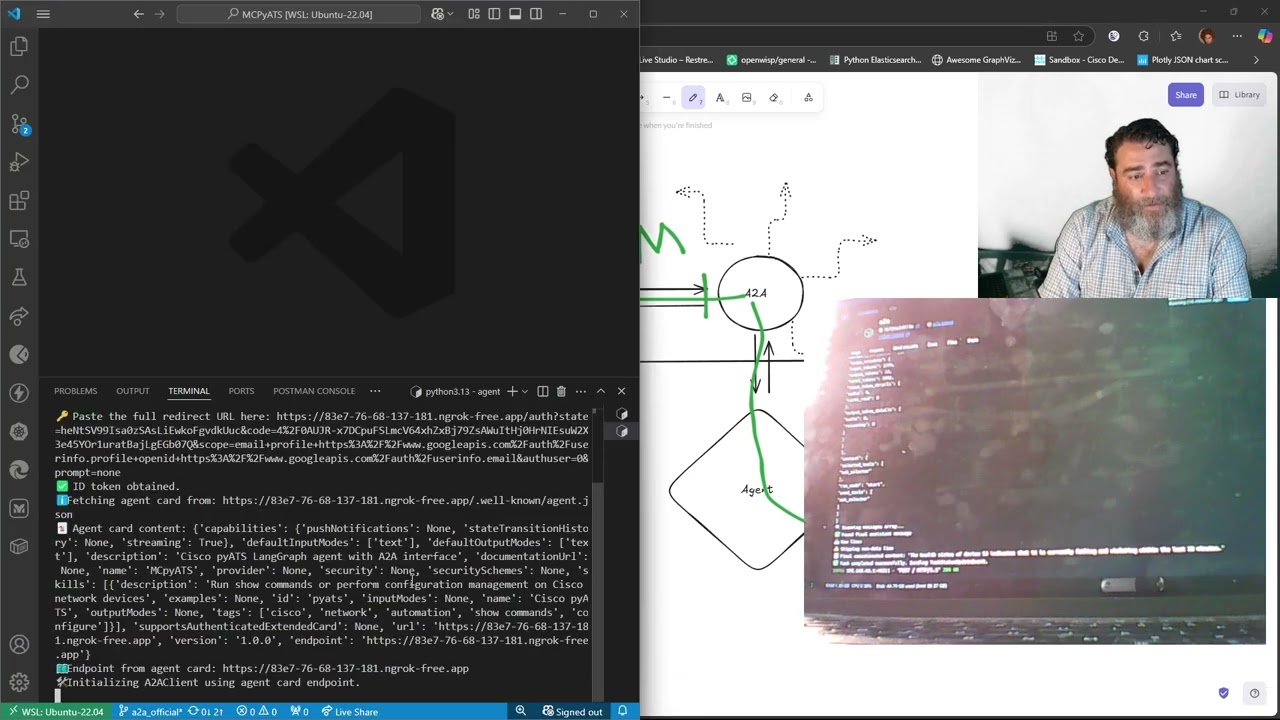
Task: Show more panel tabs via ellipsis
Action: tap(375, 391)
